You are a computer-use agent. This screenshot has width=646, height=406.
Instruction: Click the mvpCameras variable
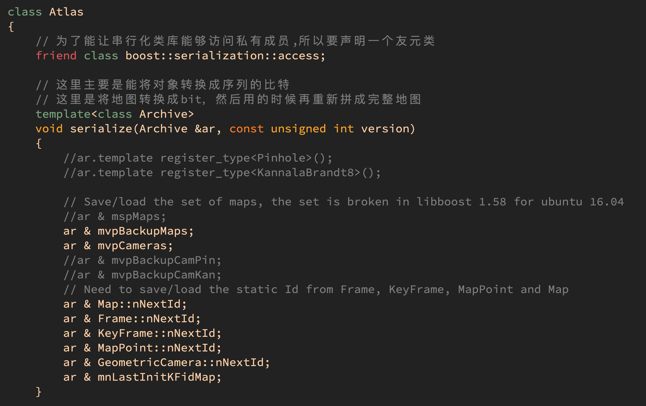pos(132,246)
